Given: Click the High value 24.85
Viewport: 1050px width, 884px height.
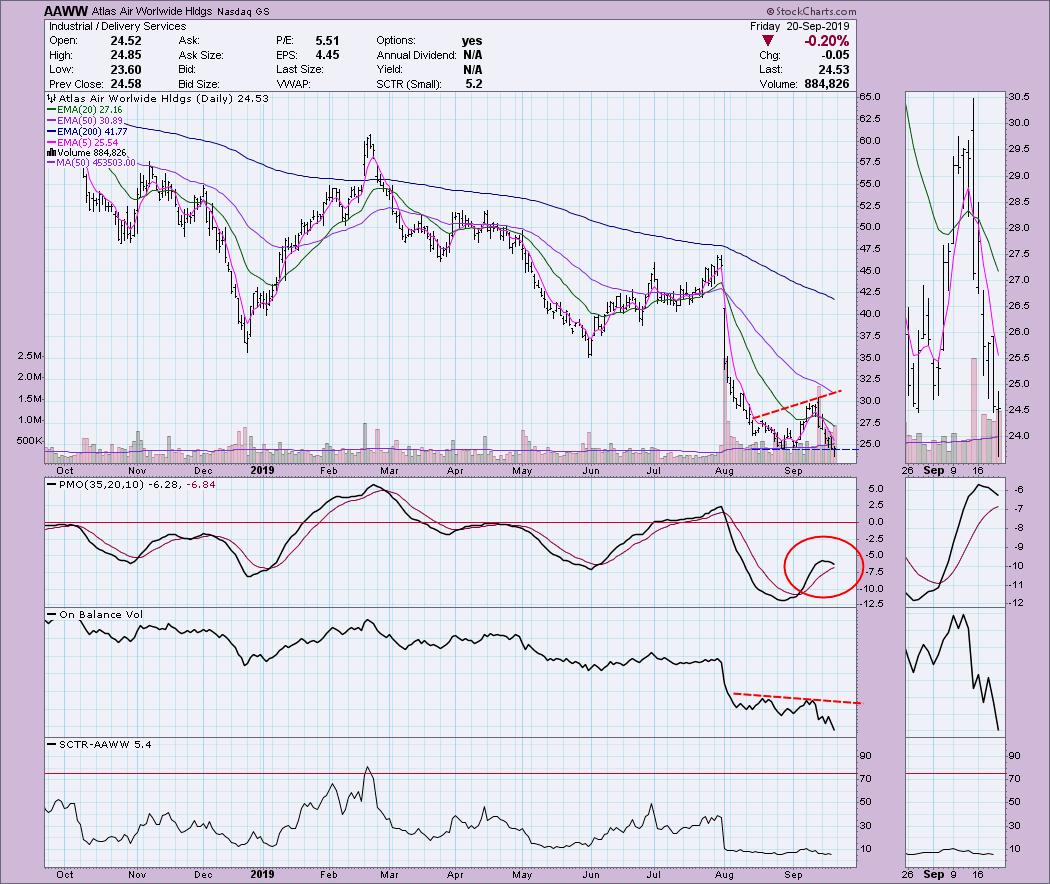Looking at the screenshot, I should (126, 56).
